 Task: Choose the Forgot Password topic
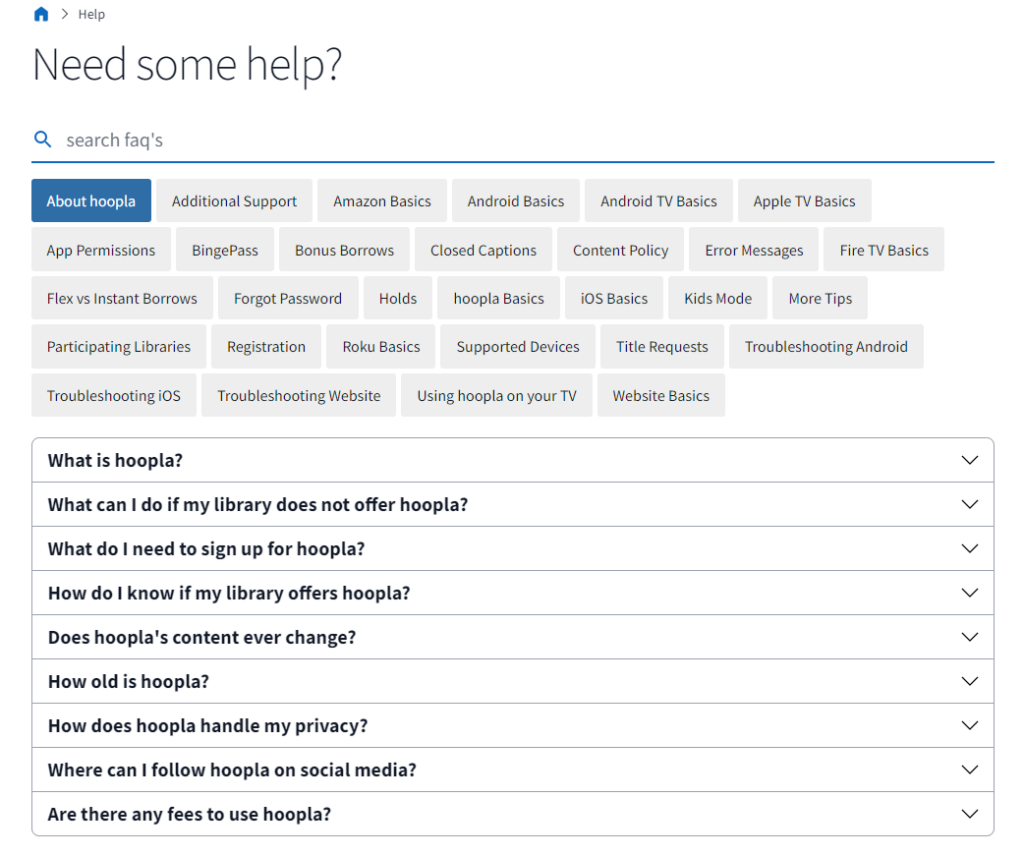288,298
